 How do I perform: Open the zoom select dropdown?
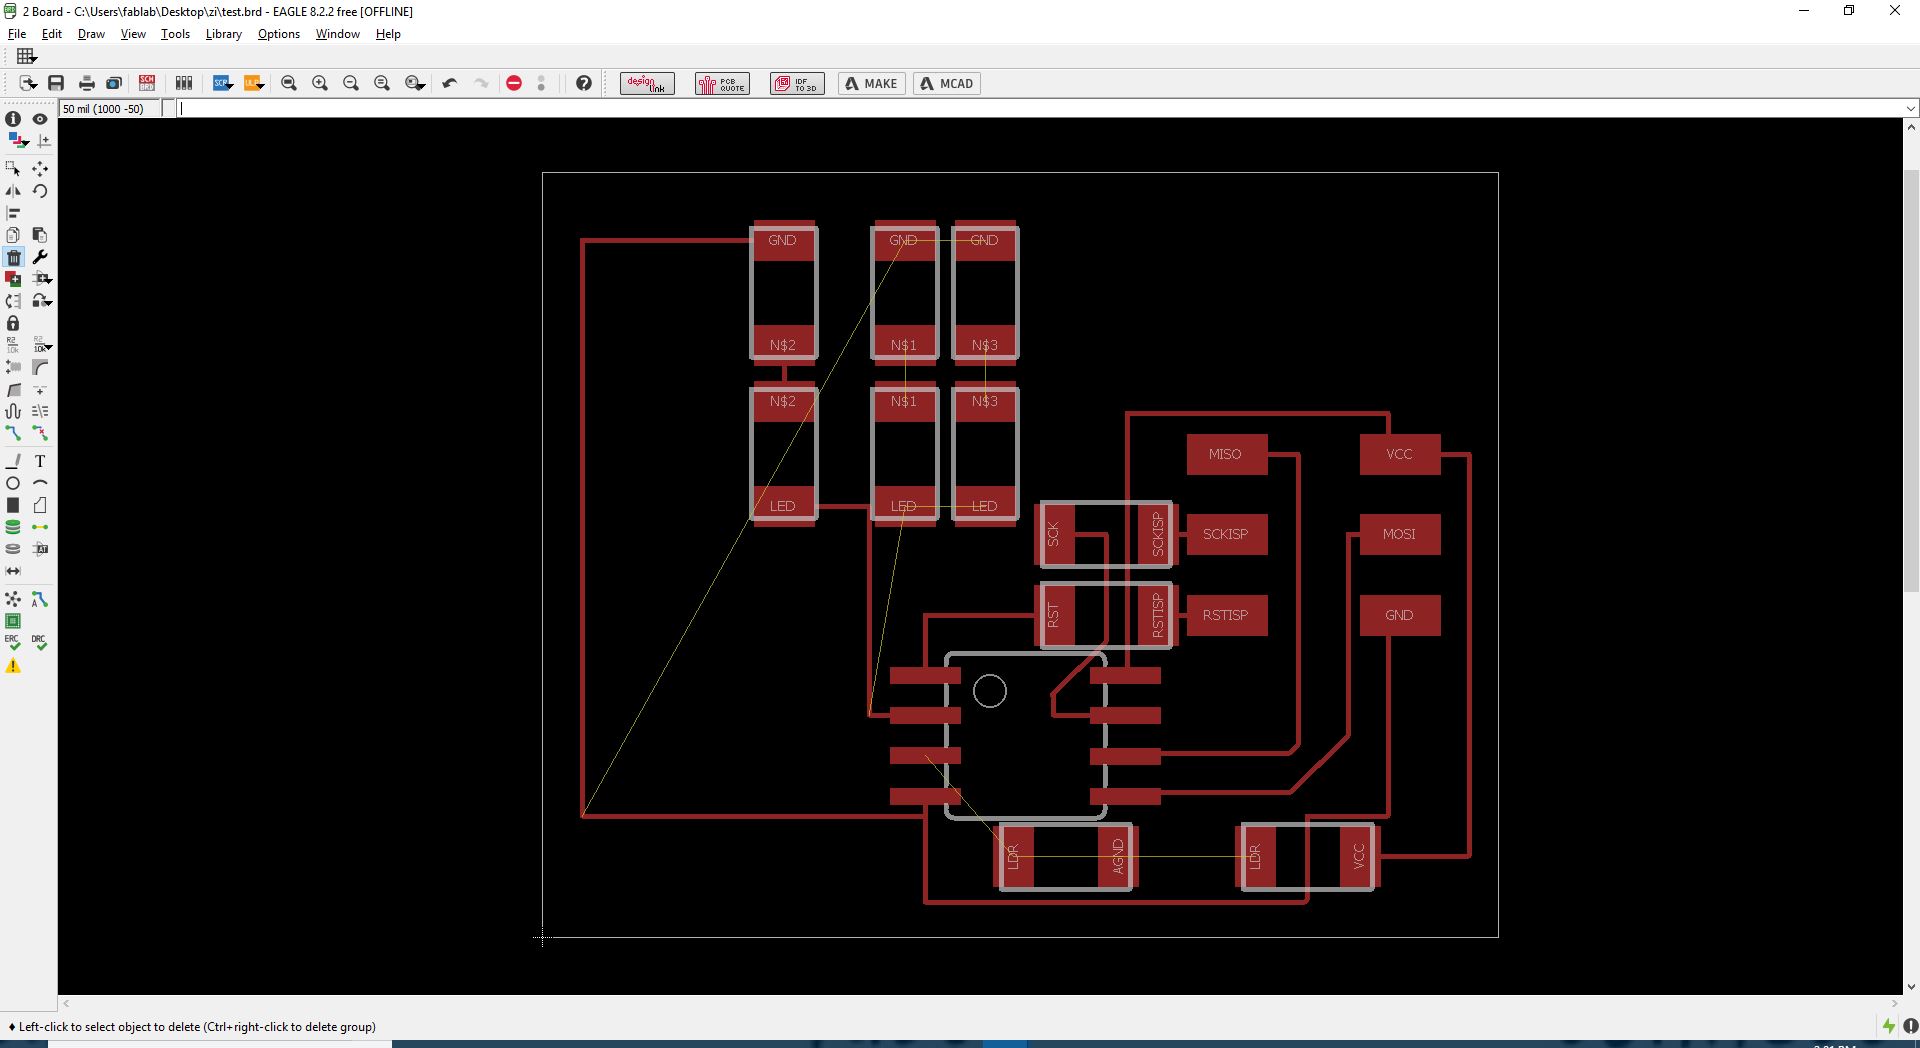pyautogui.click(x=415, y=84)
